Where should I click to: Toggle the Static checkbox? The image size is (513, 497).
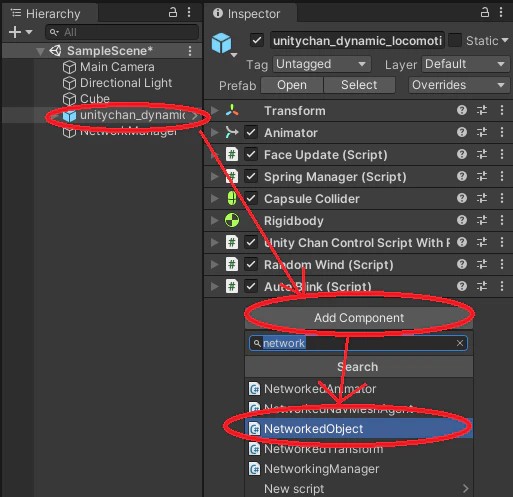(455, 40)
